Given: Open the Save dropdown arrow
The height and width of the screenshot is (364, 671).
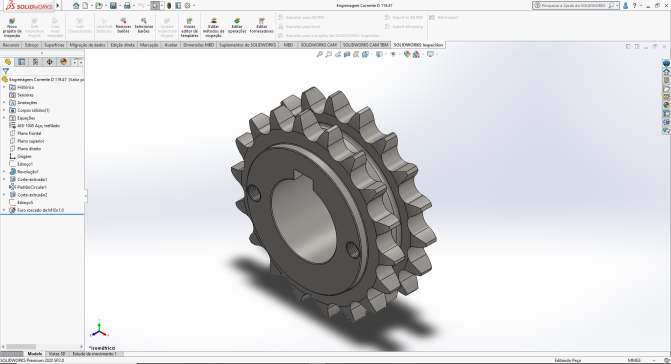Looking at the screenshot, I should 119,6.
